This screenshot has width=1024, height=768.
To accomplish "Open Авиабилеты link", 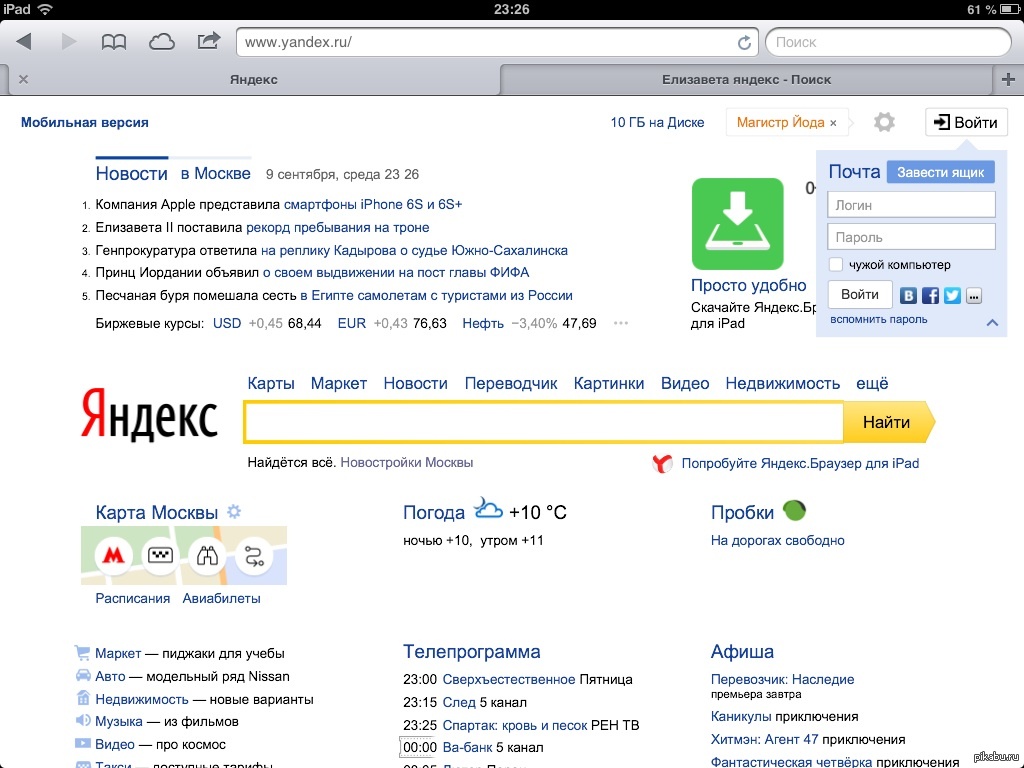I will click(221, 598).
